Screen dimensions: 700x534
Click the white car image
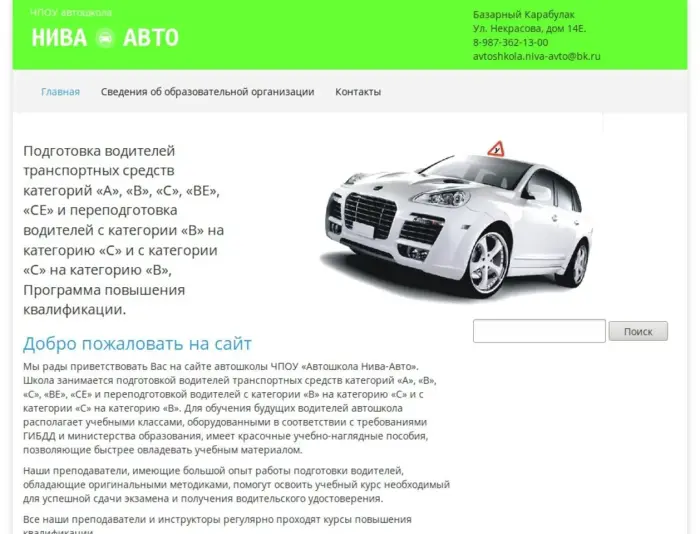point(456,222)
